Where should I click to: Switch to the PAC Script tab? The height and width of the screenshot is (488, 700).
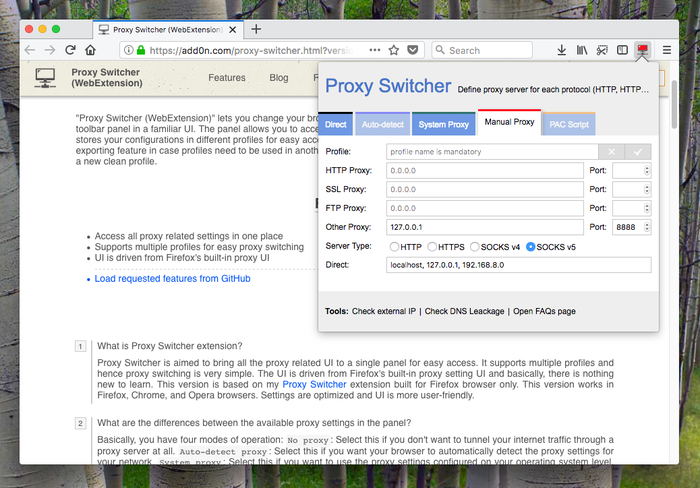pyautogui.click(x=569, y=124)
